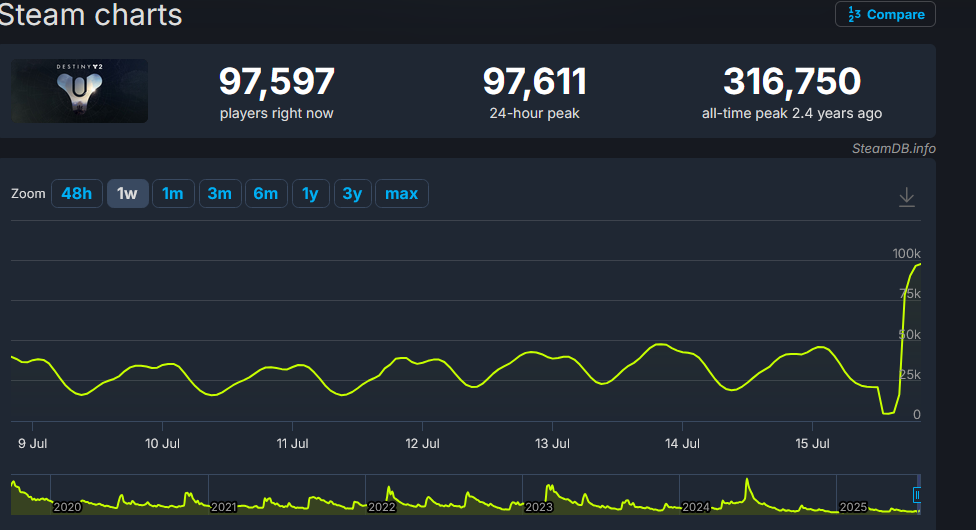Switch zoom to 3m

pyautogui.click(x=220, y=194)
